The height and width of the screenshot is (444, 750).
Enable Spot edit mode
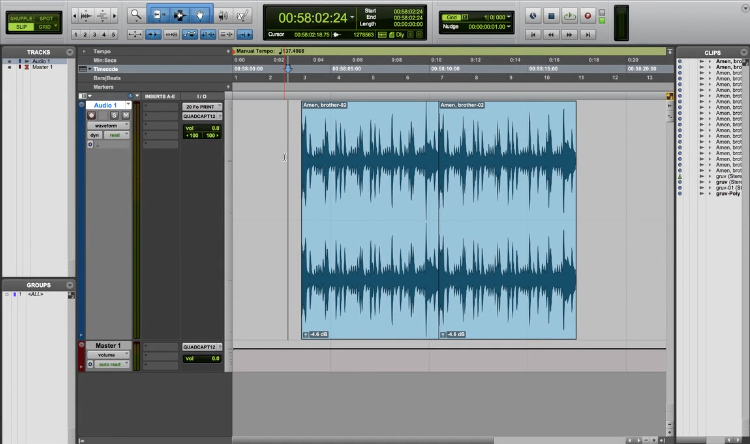coord(46,18)
